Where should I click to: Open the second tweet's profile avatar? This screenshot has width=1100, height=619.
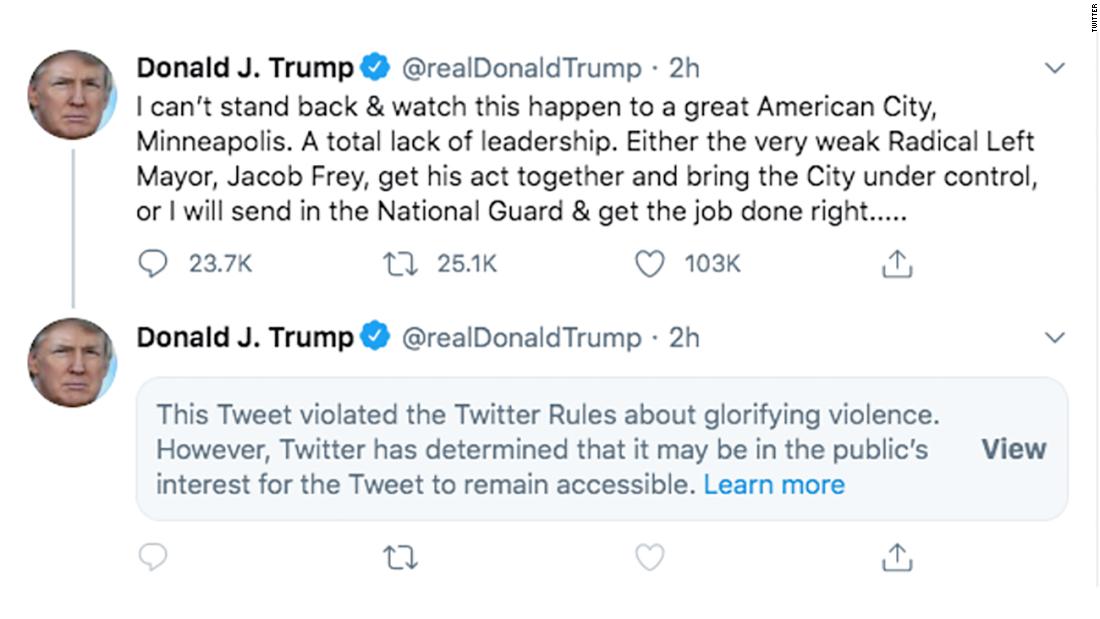click(x=71, y=362)
